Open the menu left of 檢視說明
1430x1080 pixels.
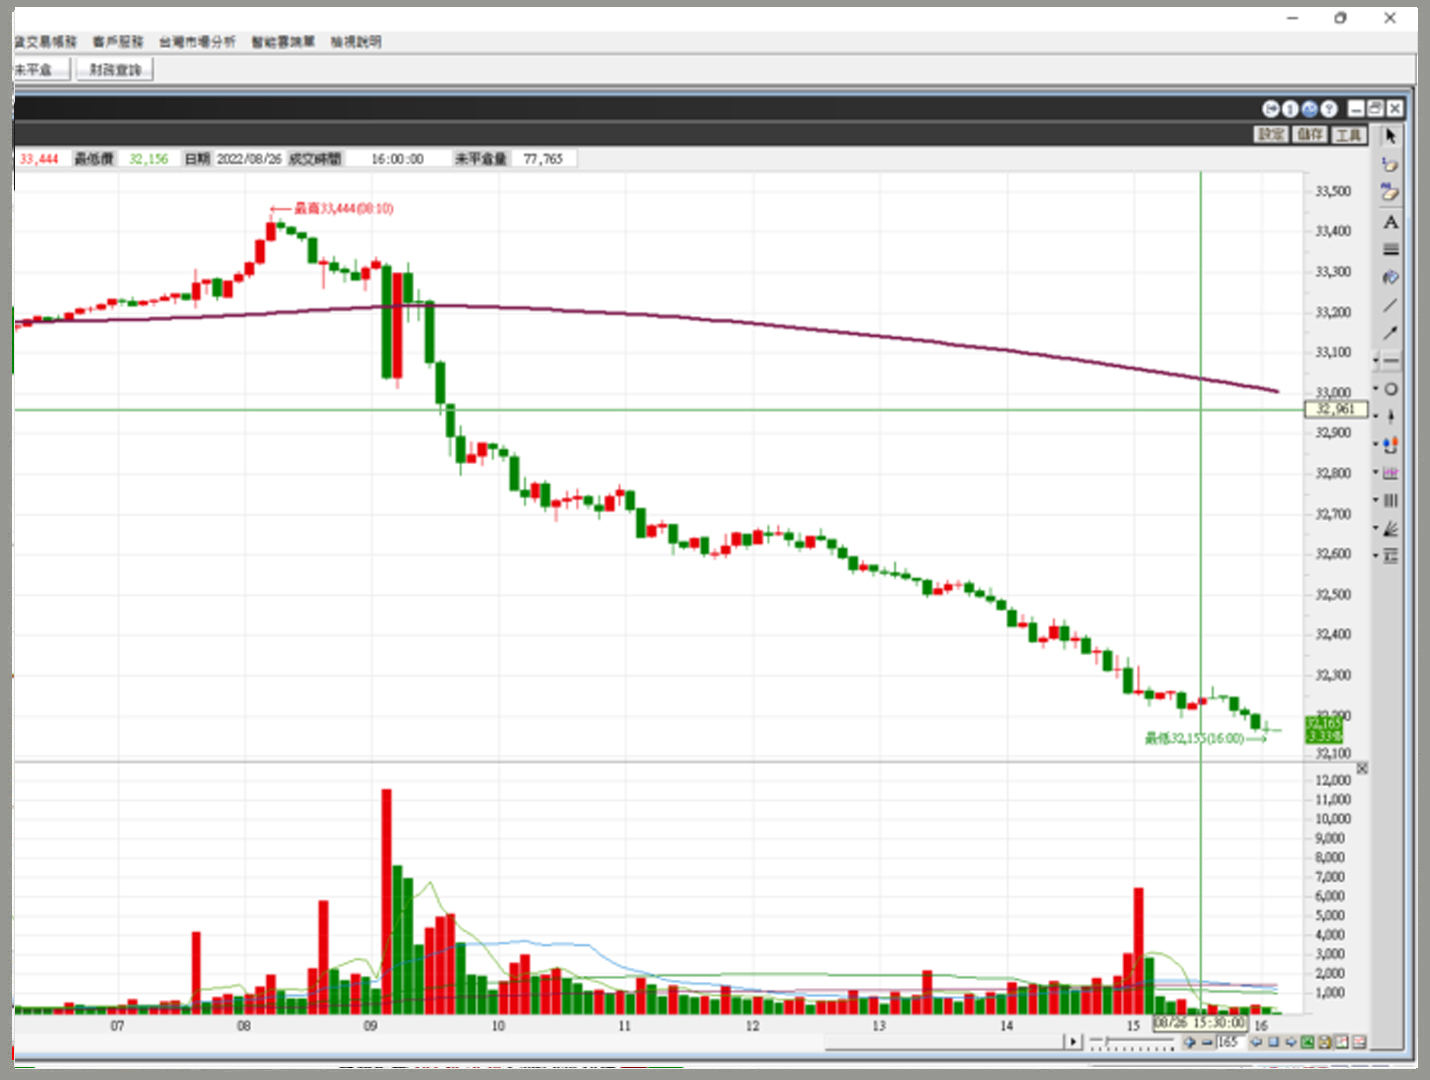point(283,41)
